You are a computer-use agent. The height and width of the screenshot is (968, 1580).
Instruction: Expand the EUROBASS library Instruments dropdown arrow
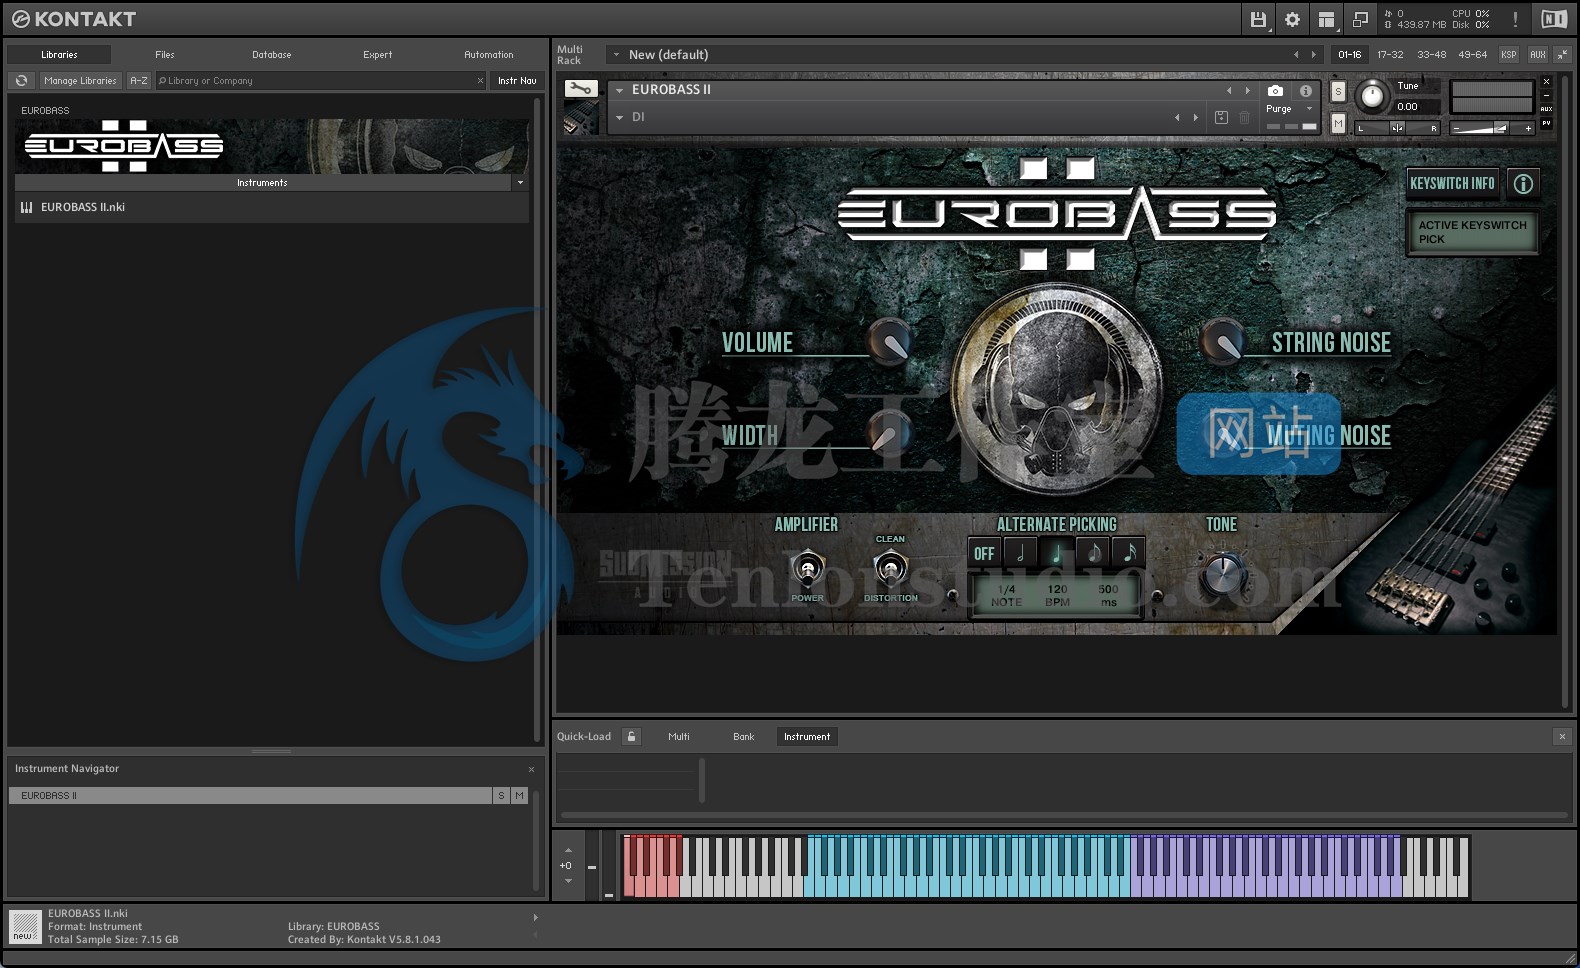[520, 183]
